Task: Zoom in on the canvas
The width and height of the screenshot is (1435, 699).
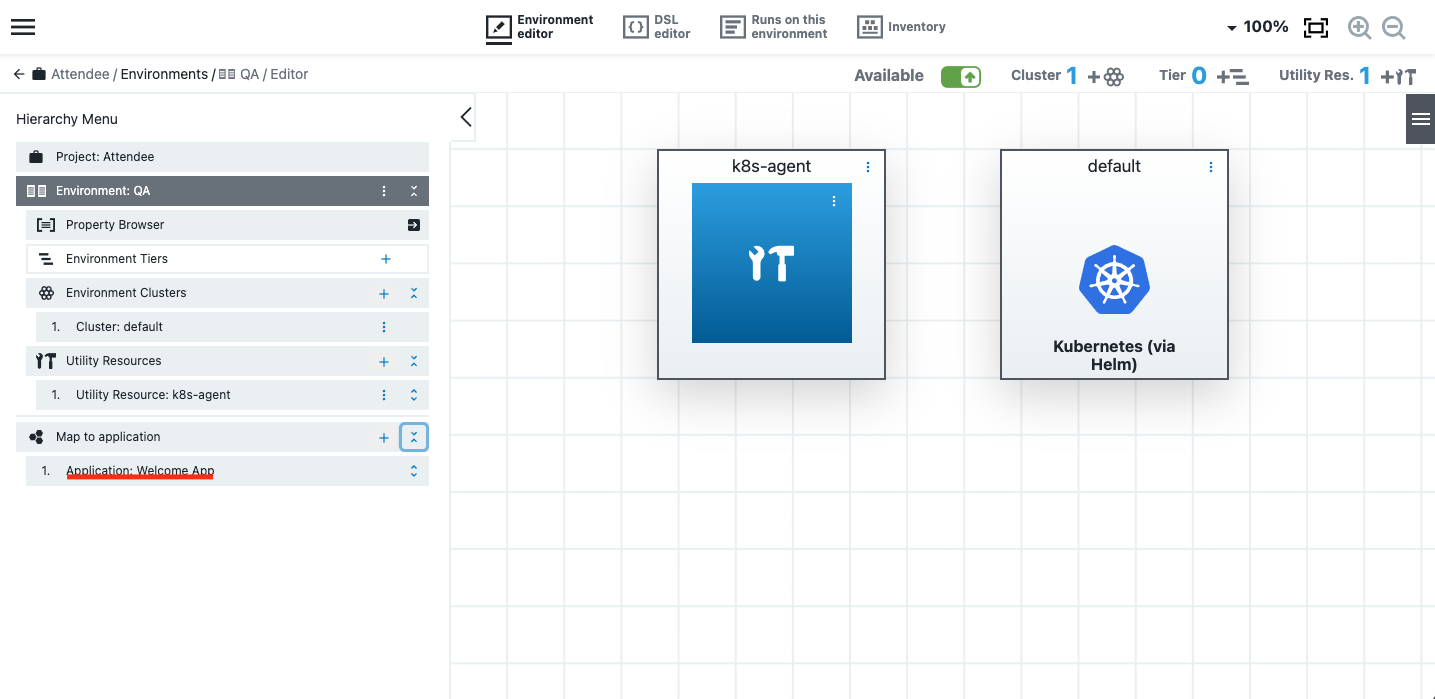Action: point(1359,27)
